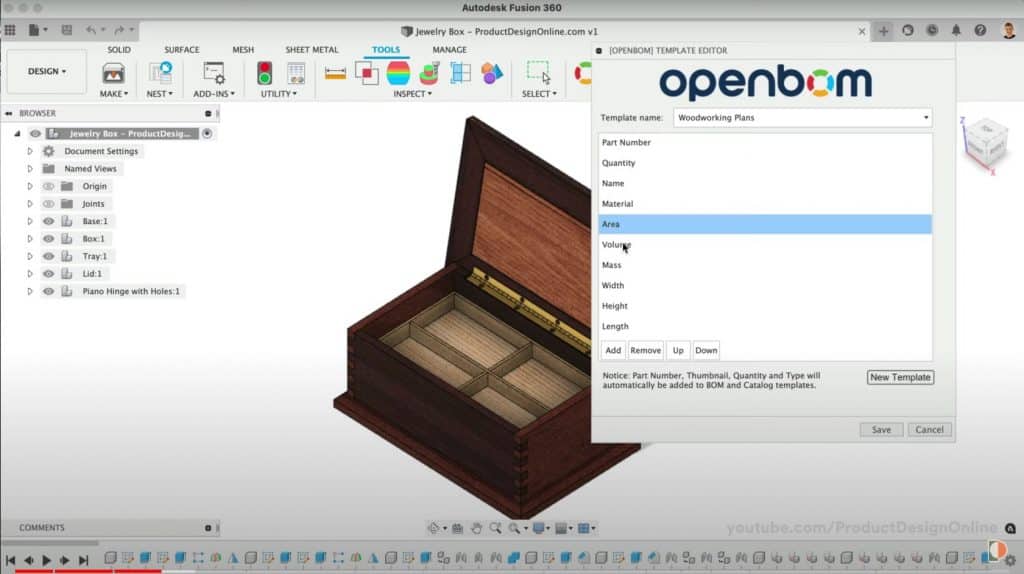Open the Template name dropdown
The height and width of the screenshot is (574, 1024).
(802, 118)
